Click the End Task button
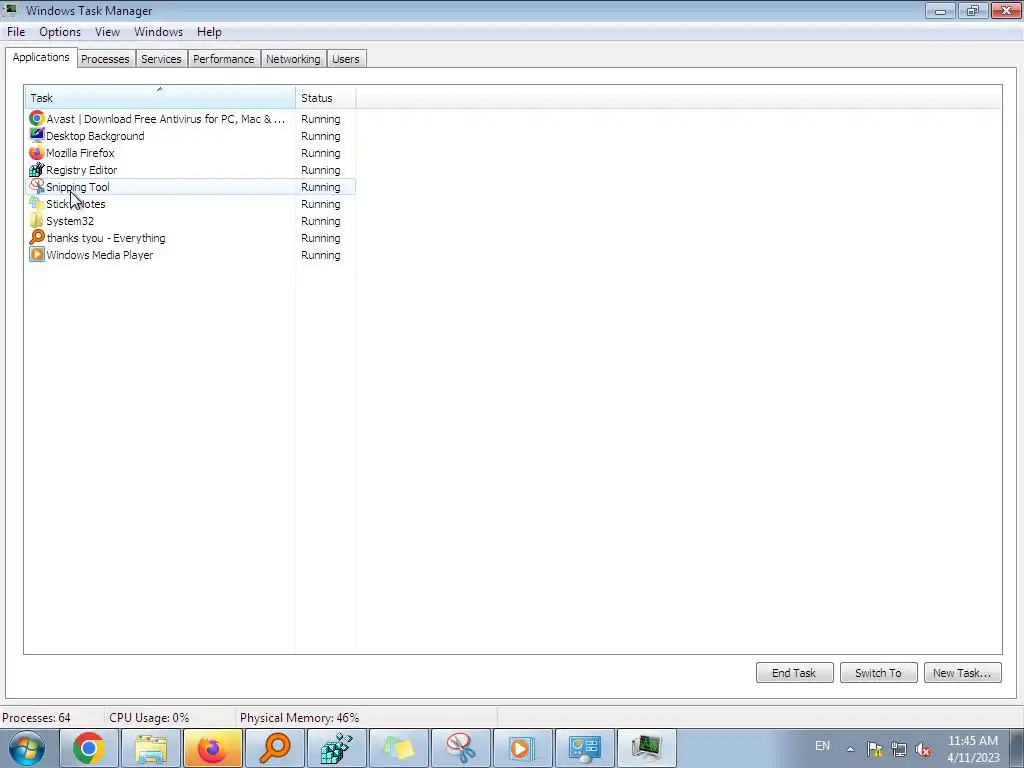Screen dimensions: 1024x768 tap(794, 673)
